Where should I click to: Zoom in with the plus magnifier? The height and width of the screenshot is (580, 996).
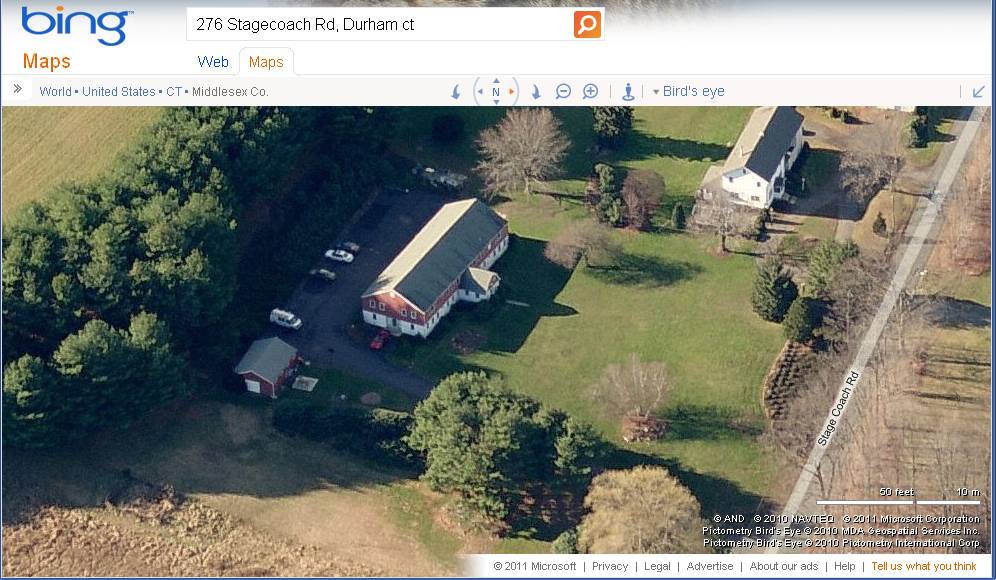(590, 91)
